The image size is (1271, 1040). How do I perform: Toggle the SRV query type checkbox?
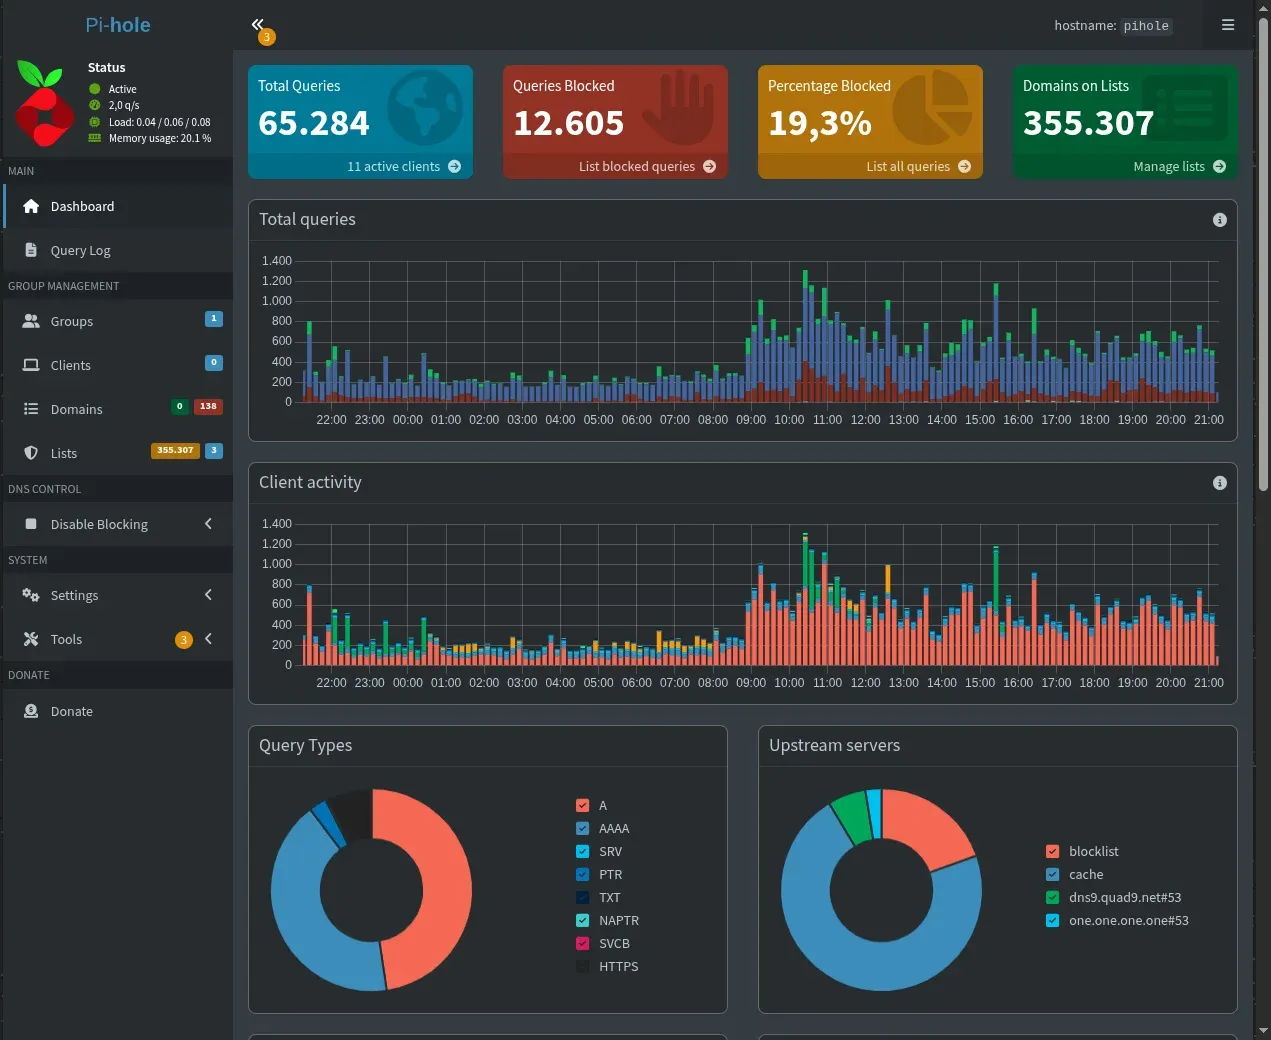pos(583,851)
